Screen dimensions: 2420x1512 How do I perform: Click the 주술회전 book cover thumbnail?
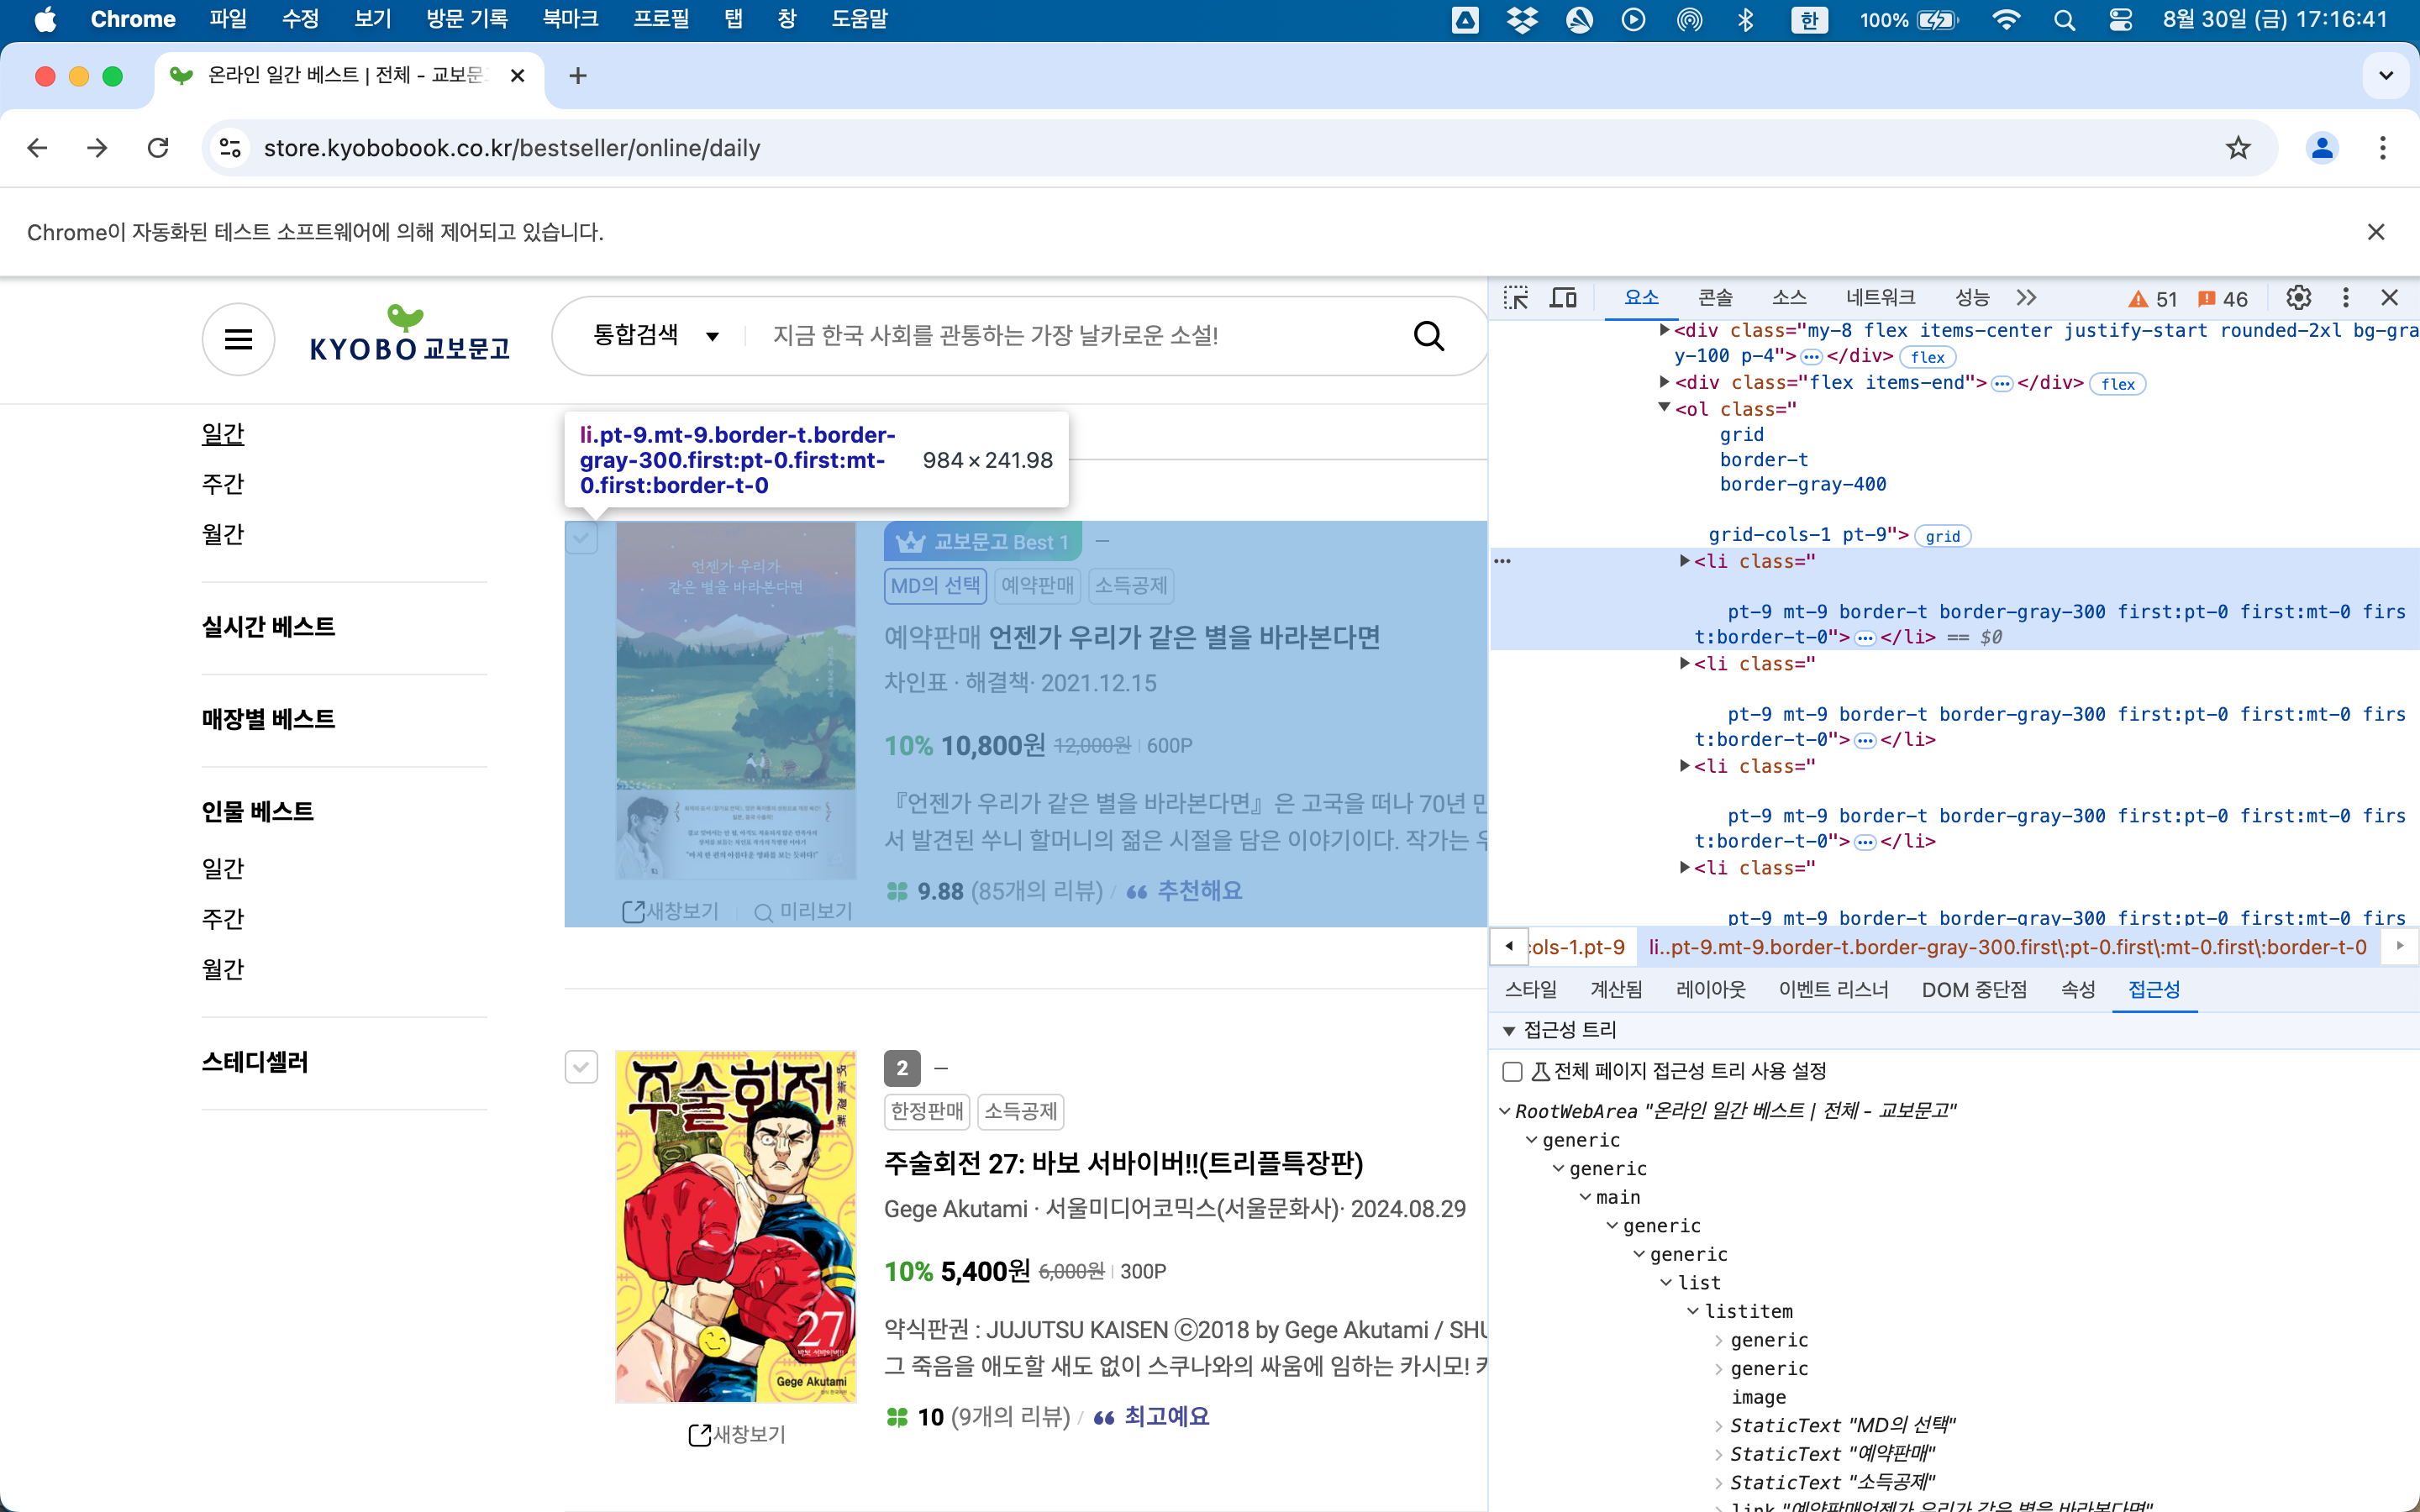click(x=735, y=1226)
